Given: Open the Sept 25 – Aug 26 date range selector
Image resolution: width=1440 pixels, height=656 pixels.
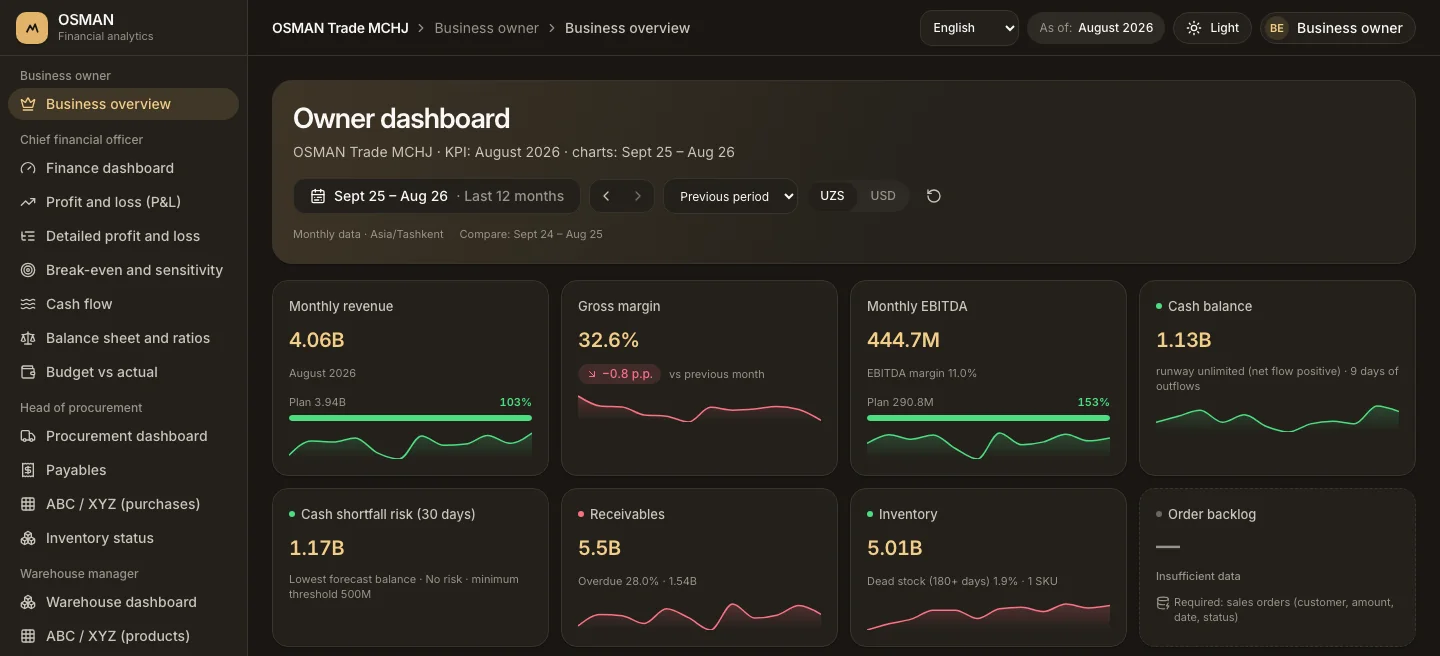Looking at the screenshot, I should (x=437, y=196).
